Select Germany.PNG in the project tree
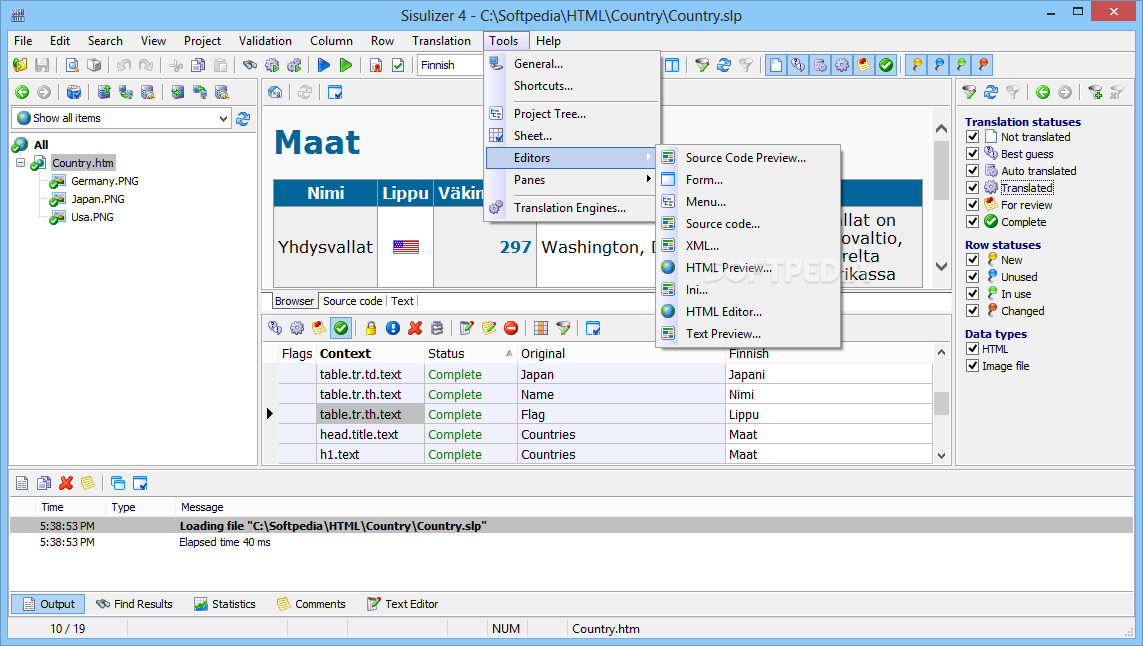1143x646 pixels. click(104, 181)
